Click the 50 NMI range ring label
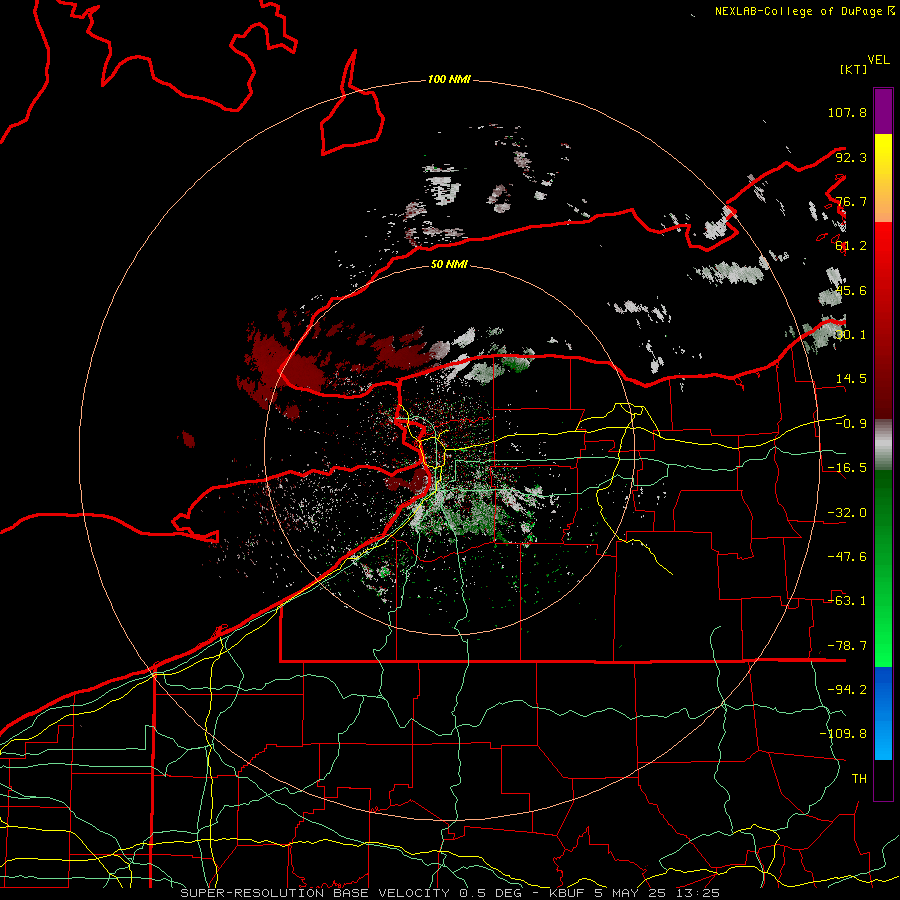 point(449,265)
